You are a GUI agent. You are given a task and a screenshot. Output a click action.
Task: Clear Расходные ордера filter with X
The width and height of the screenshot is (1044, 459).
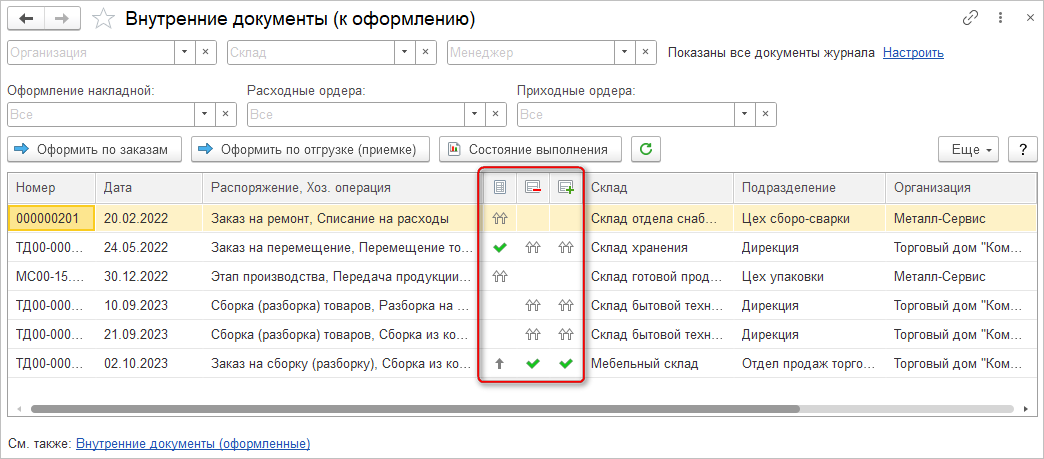coord(495,114)
